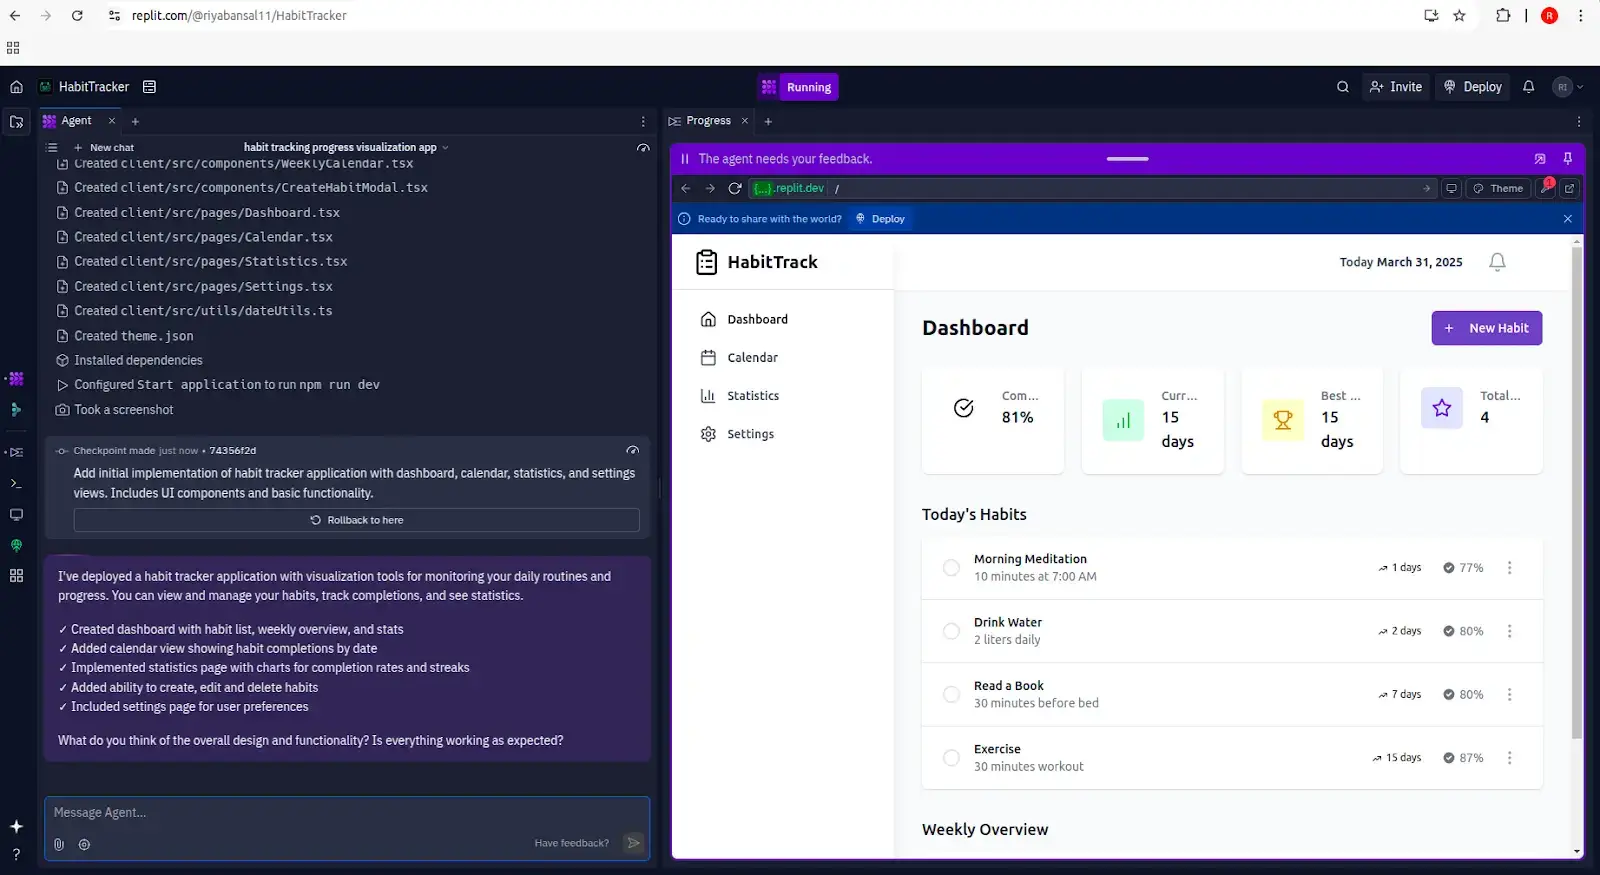Screen dimensions: 1600x875
Task: Open the Replit home icon
Action: [16, 87]
